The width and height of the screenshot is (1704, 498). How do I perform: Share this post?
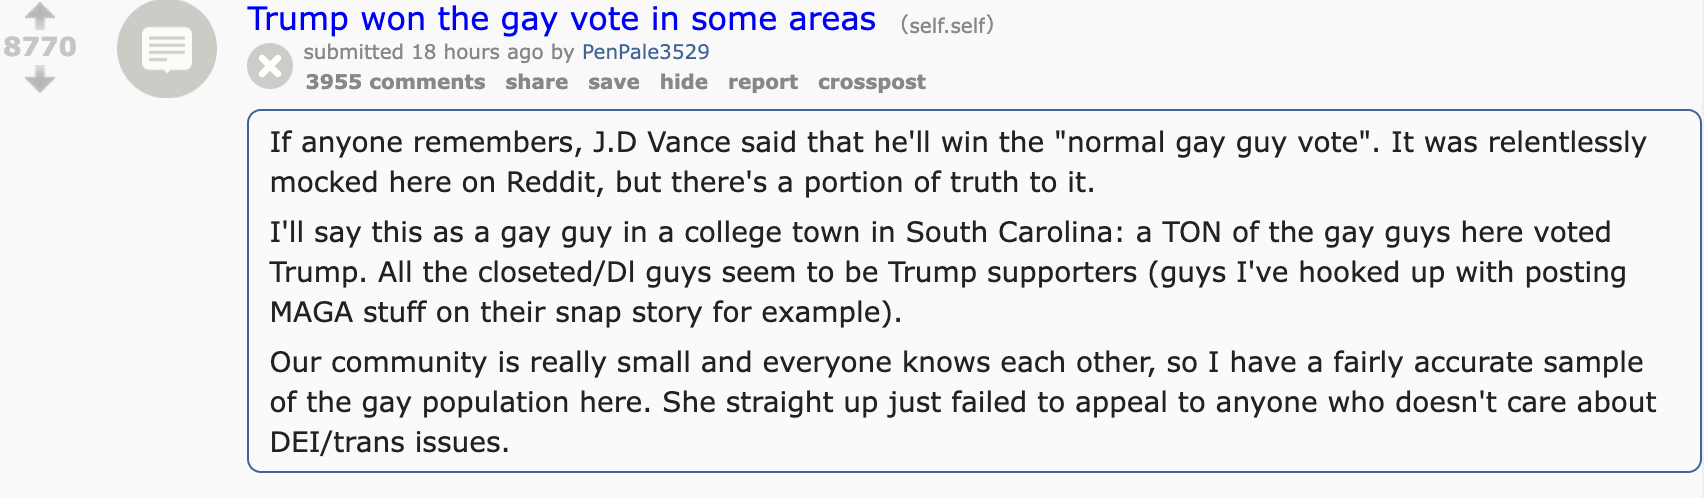tap(537, 82)
